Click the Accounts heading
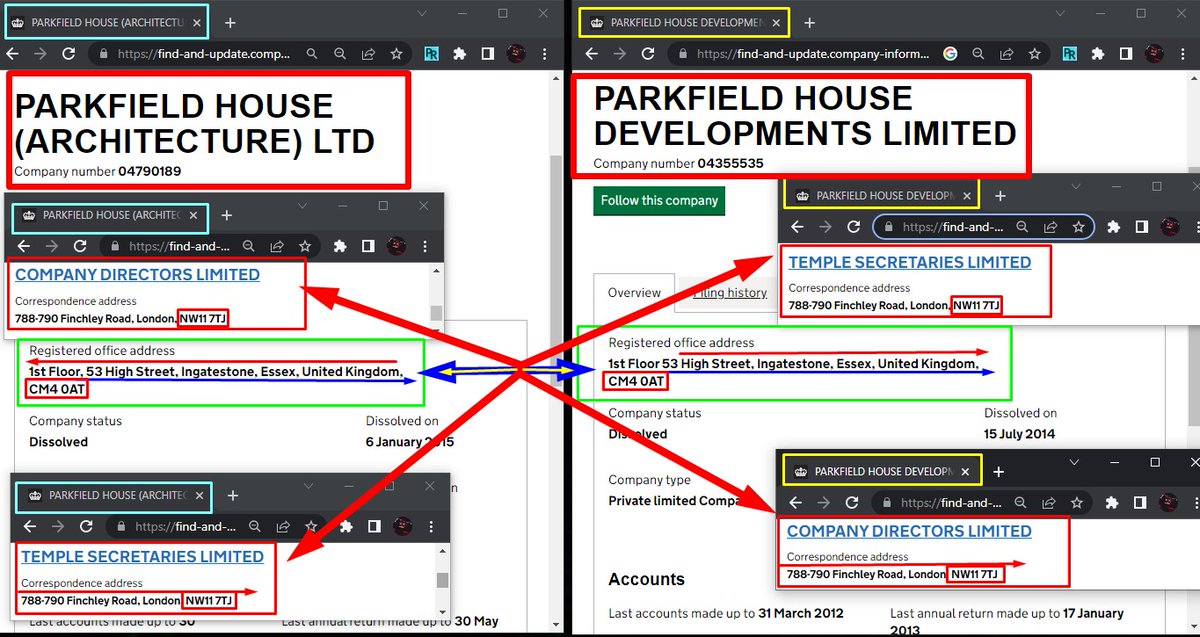1200x637 pixels. (646, 579)
